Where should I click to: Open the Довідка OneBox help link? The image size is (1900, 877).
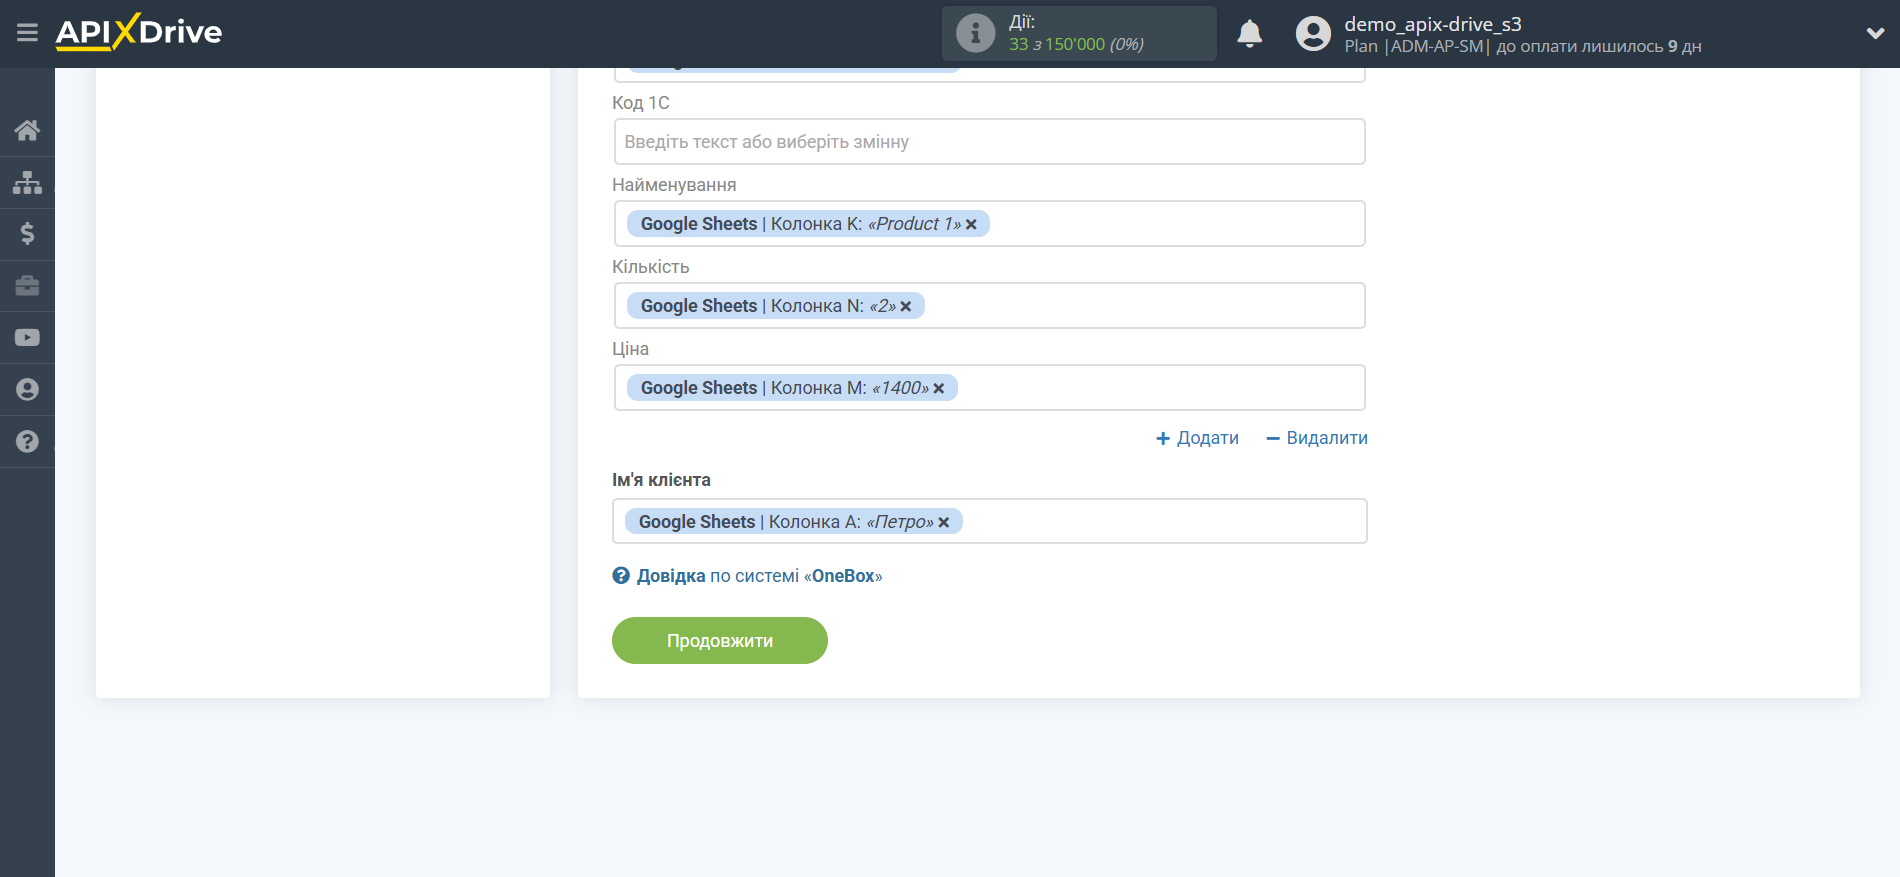pos(747,576)
